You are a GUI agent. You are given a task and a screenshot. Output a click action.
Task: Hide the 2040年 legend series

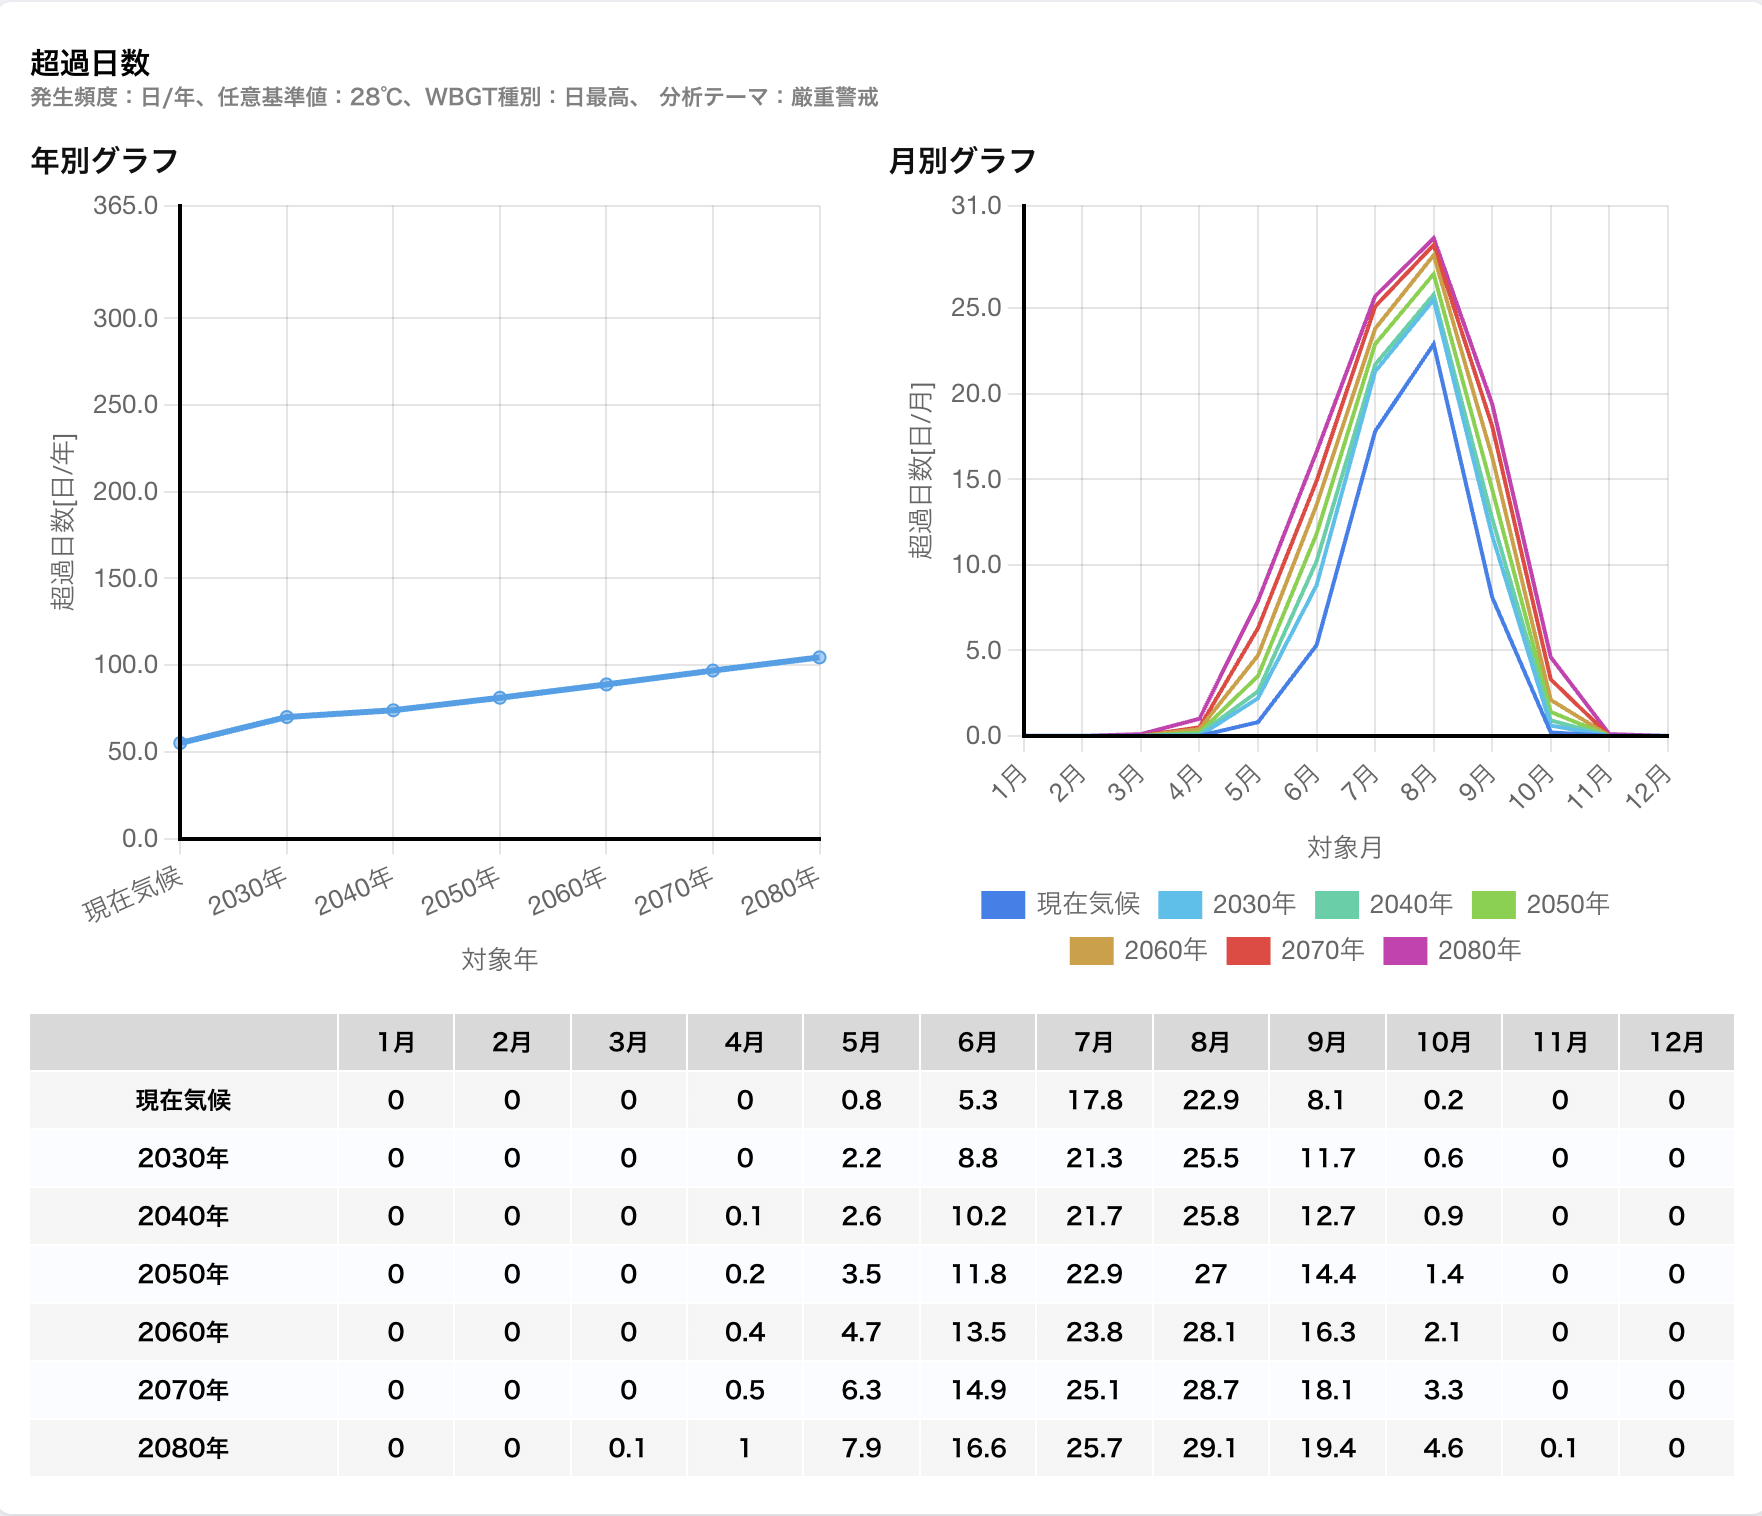1383,904
